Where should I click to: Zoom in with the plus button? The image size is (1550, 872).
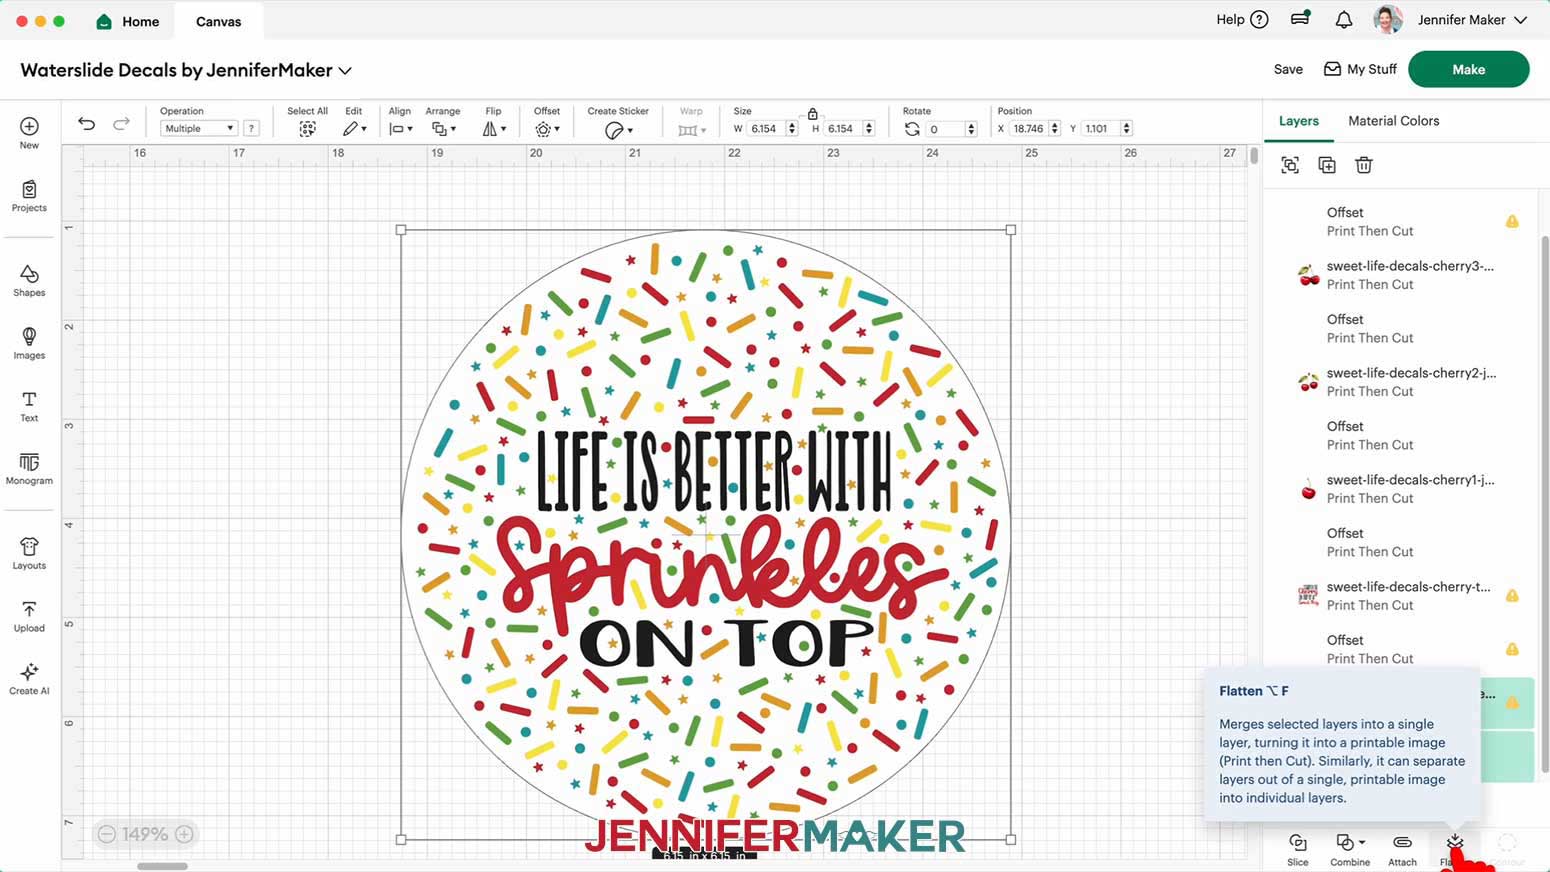(x=184, y=834)
